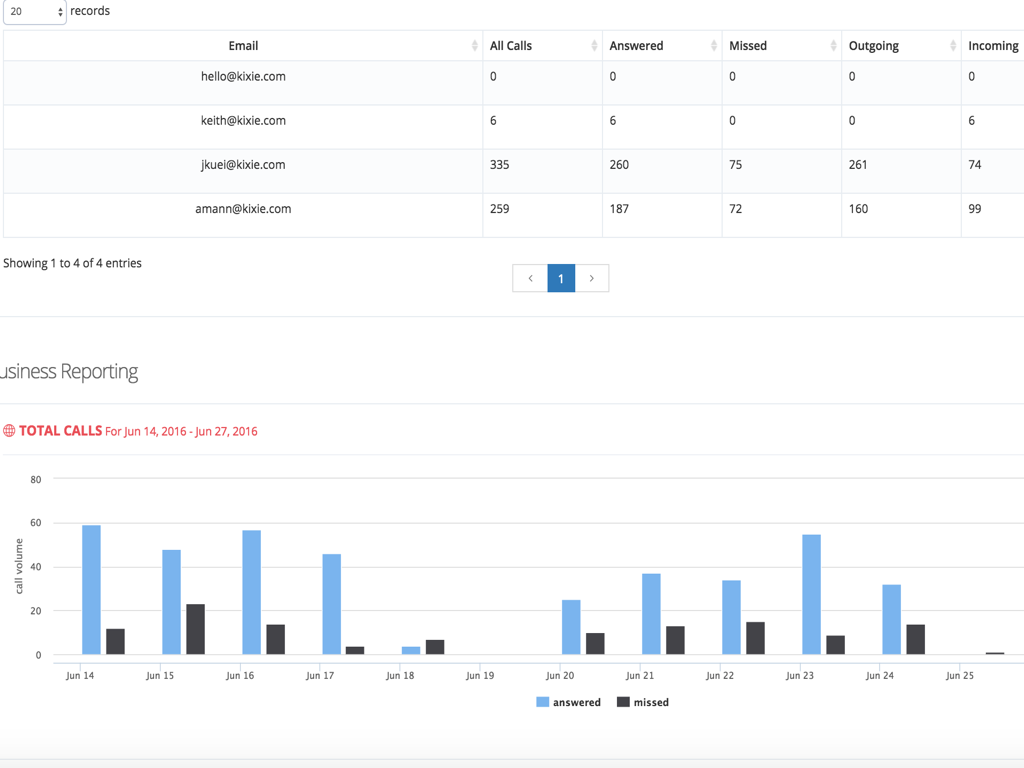Click the globe icon beside Total Calls
1024x768 pixels.
point(9,431)
